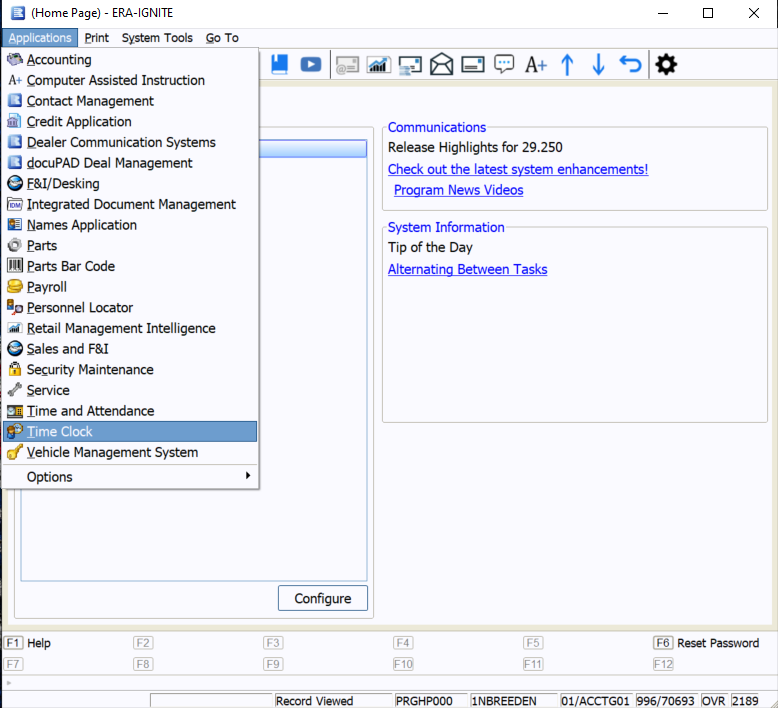Launch Computer Assisted Instruction
The image size is (778, 708).
coord(130,80)
